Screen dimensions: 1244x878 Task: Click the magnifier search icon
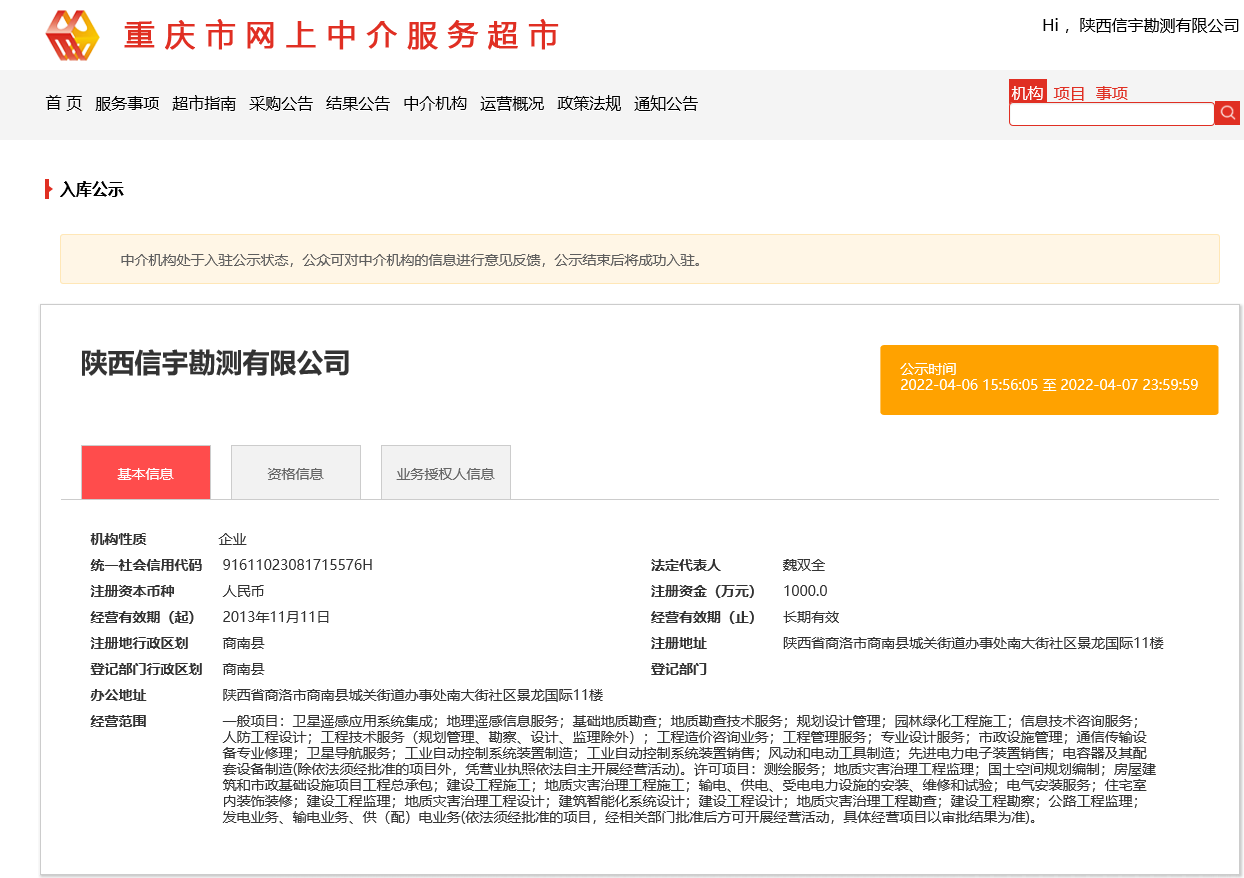tap(1227, 113)
